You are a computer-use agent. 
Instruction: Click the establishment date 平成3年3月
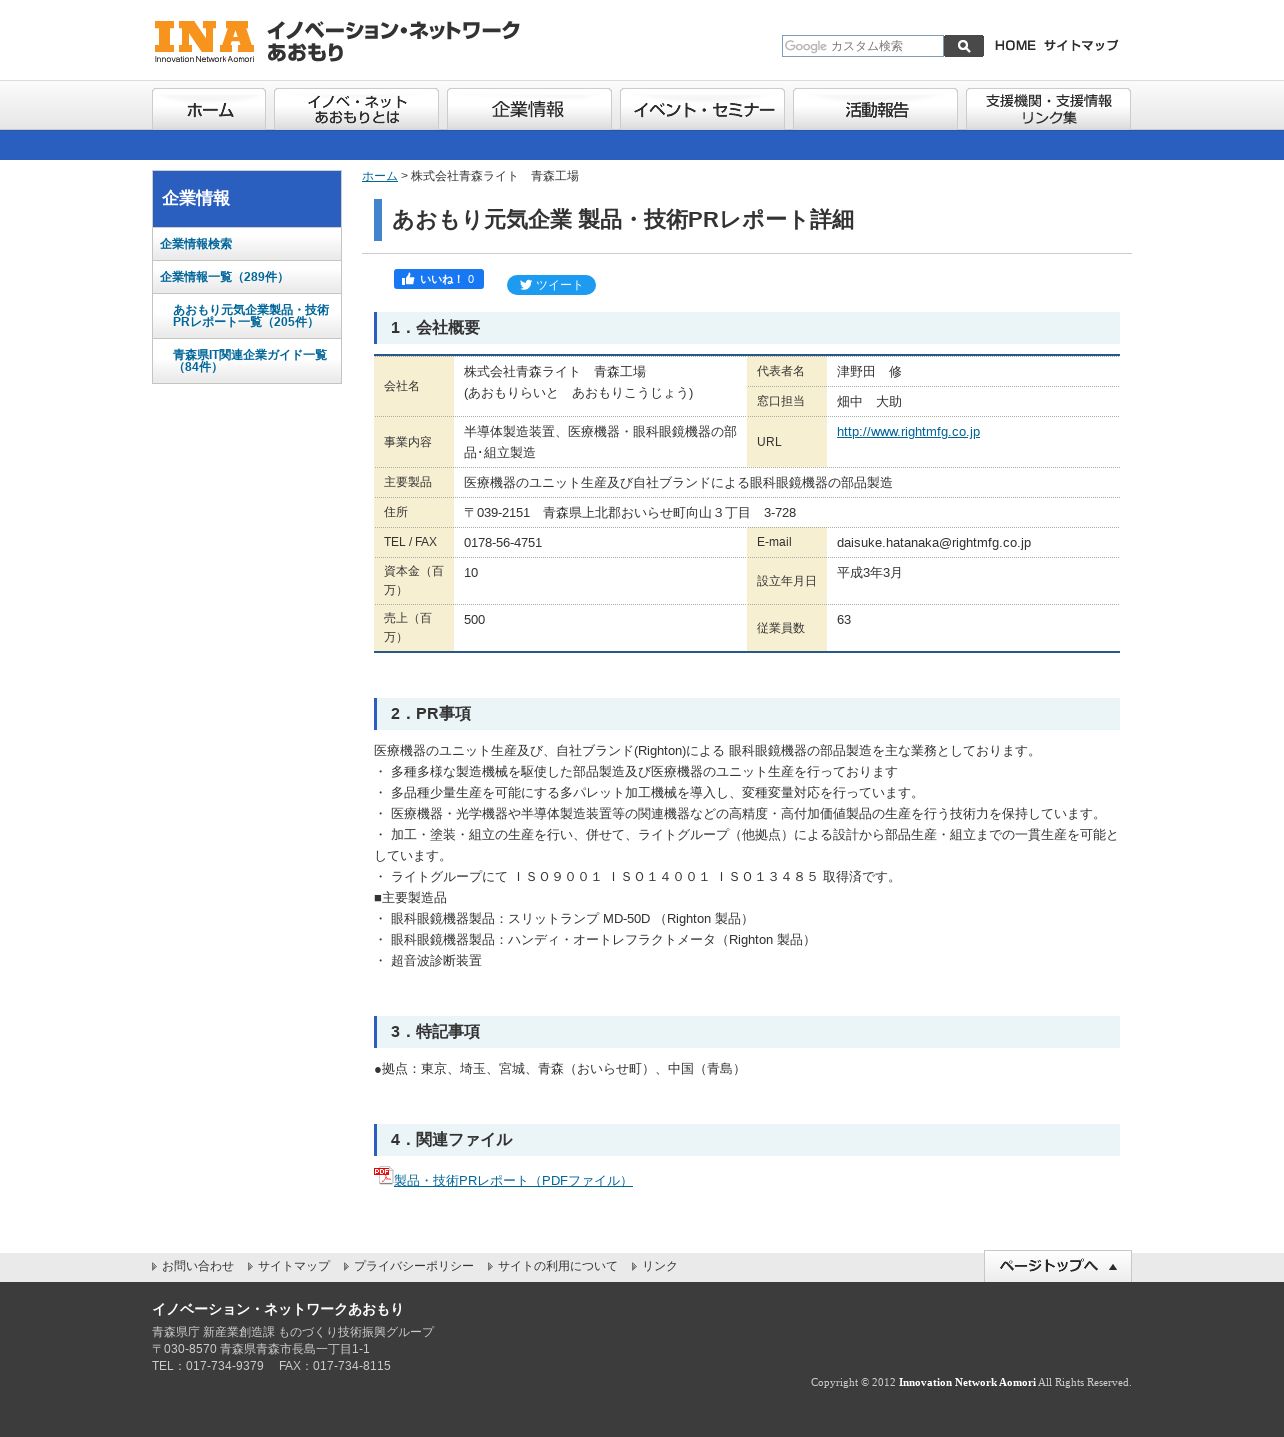point(870,573)
